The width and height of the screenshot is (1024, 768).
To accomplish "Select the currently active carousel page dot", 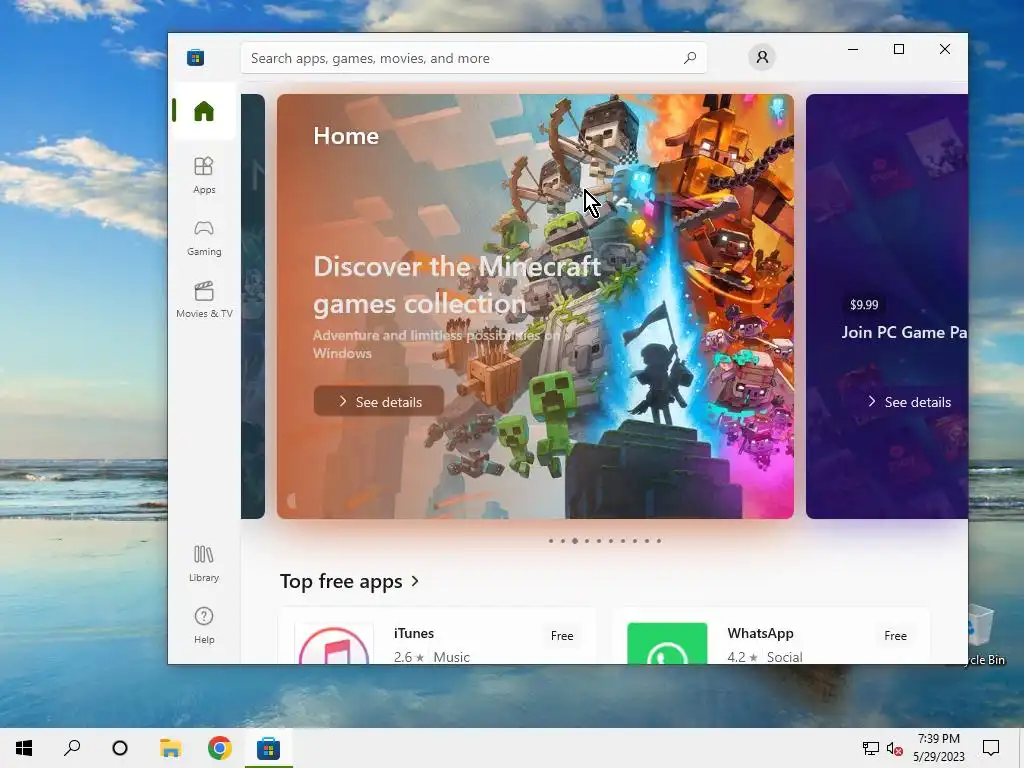I will point(575,541).
